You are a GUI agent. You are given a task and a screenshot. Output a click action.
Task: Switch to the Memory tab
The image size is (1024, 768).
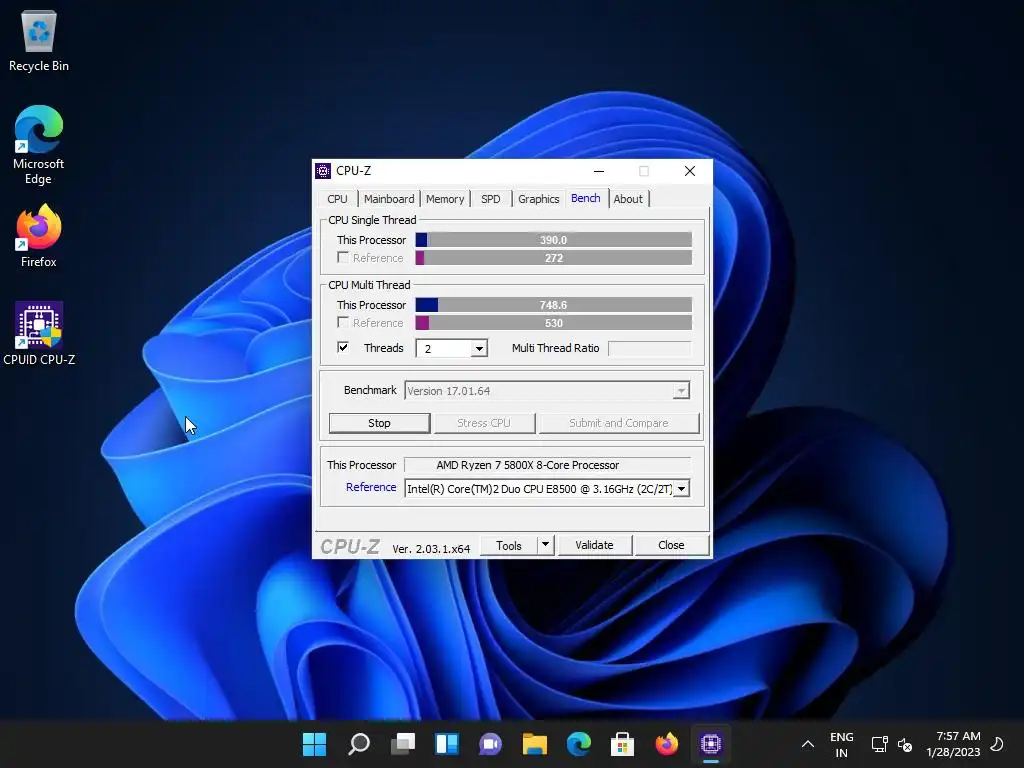click(x=445, y=199)
